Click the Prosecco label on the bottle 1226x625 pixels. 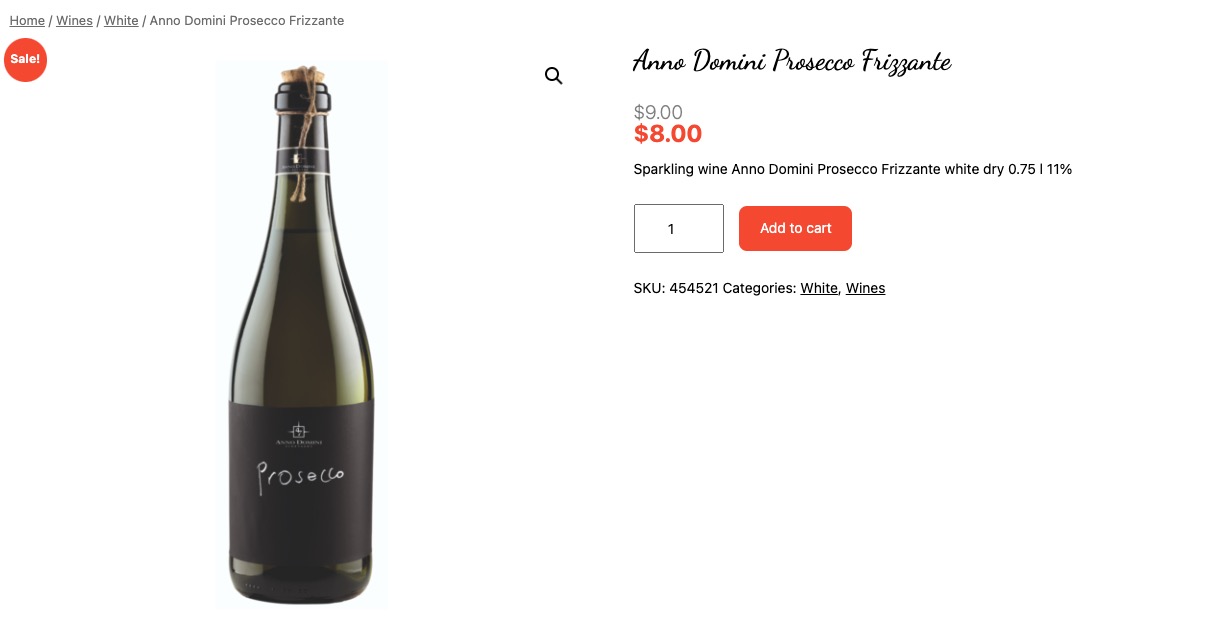(x=300, y=474)
